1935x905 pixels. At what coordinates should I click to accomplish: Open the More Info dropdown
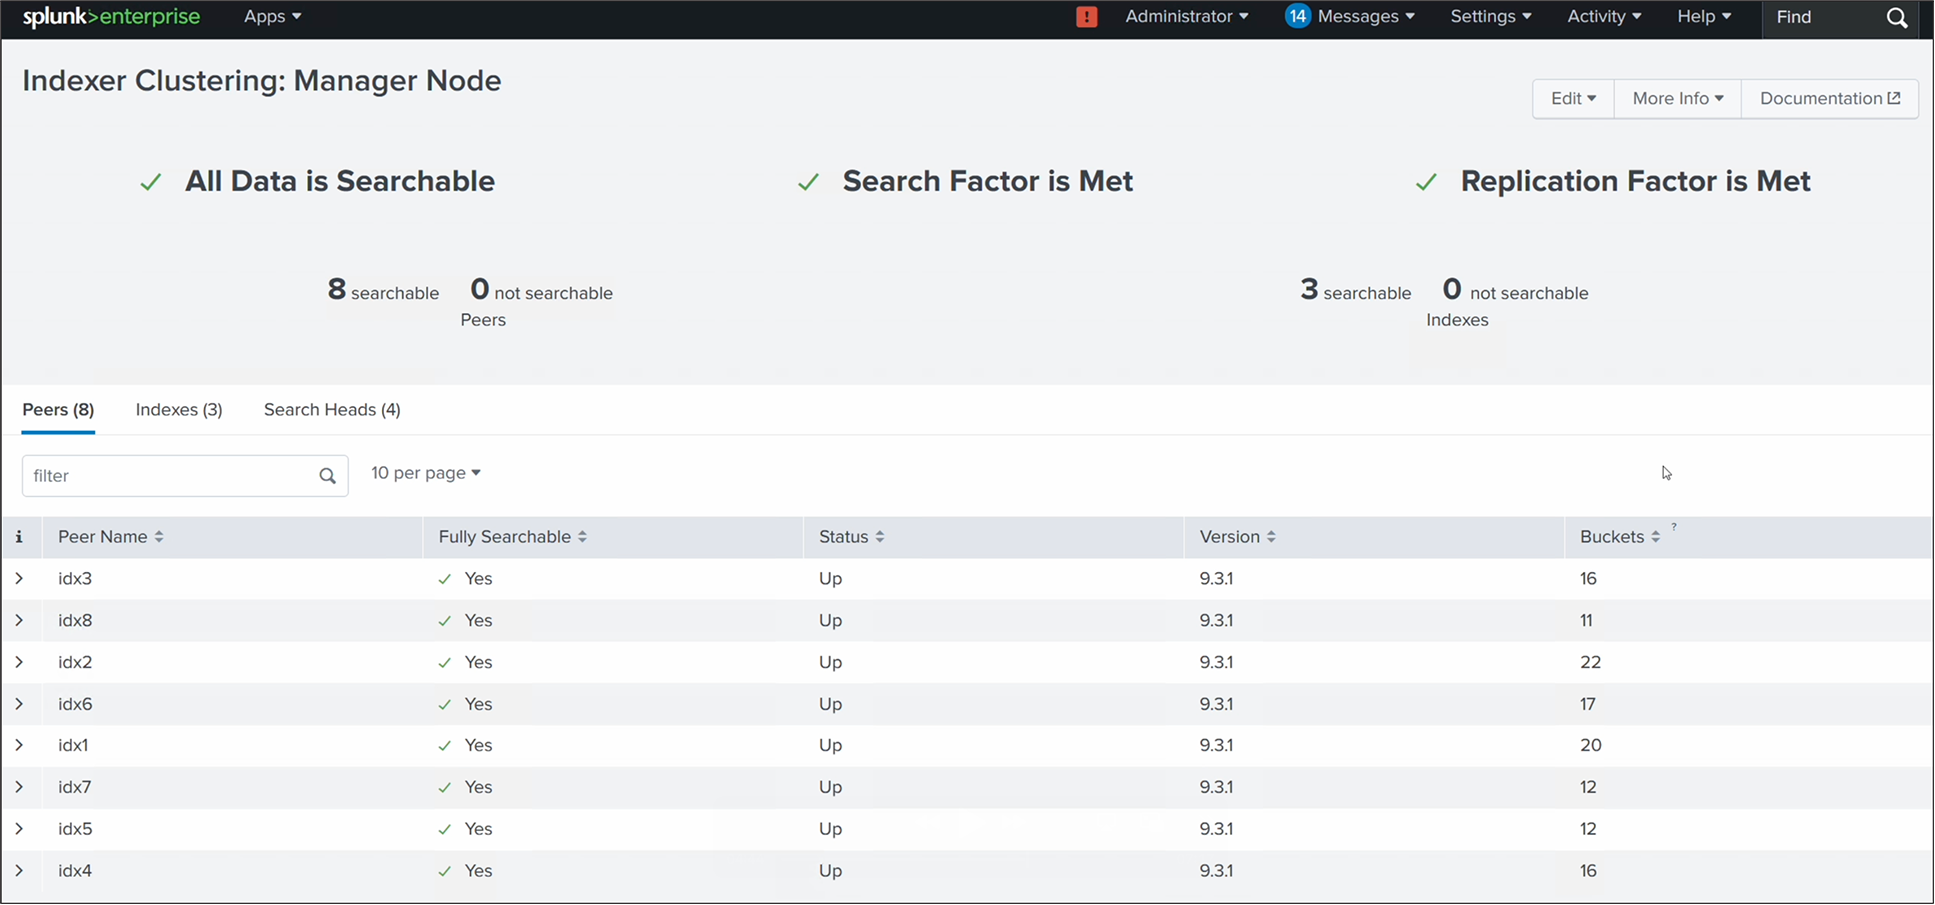coord(1676,98)
